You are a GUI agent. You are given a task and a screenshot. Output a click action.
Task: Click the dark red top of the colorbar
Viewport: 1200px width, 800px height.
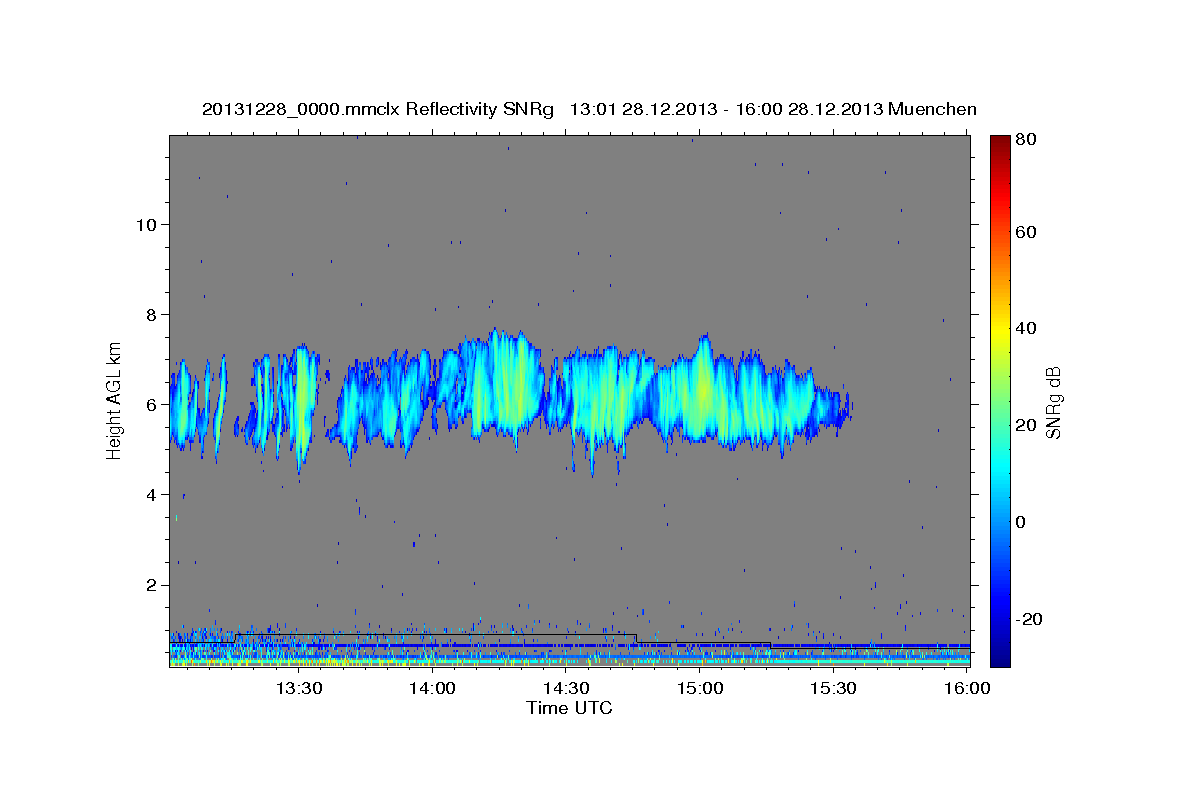click(1000, 145)
